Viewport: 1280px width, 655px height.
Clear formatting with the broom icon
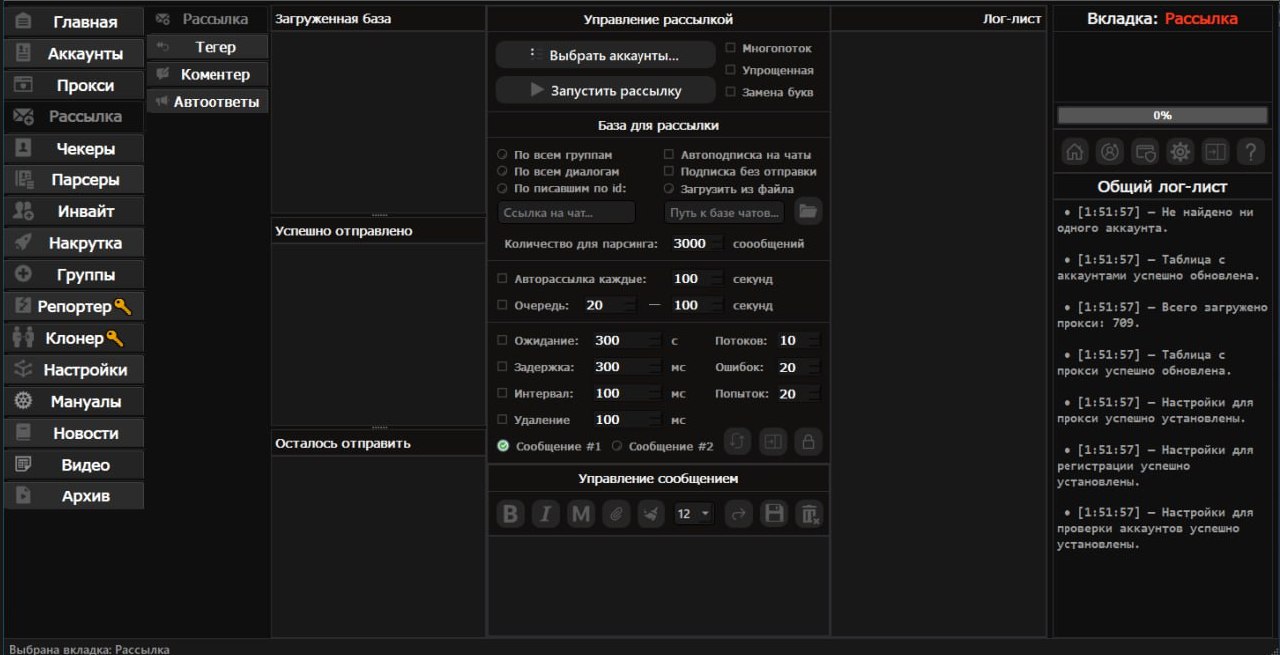pos(651,514)
